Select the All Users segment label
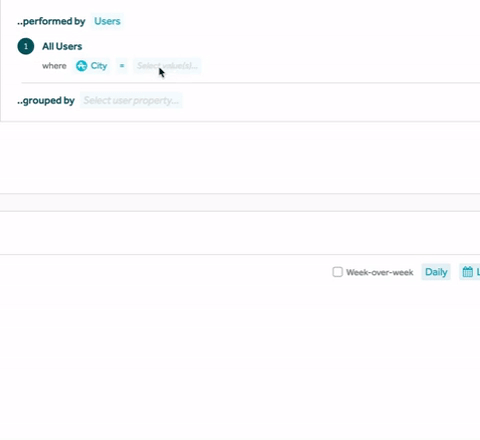 (62, 46)
